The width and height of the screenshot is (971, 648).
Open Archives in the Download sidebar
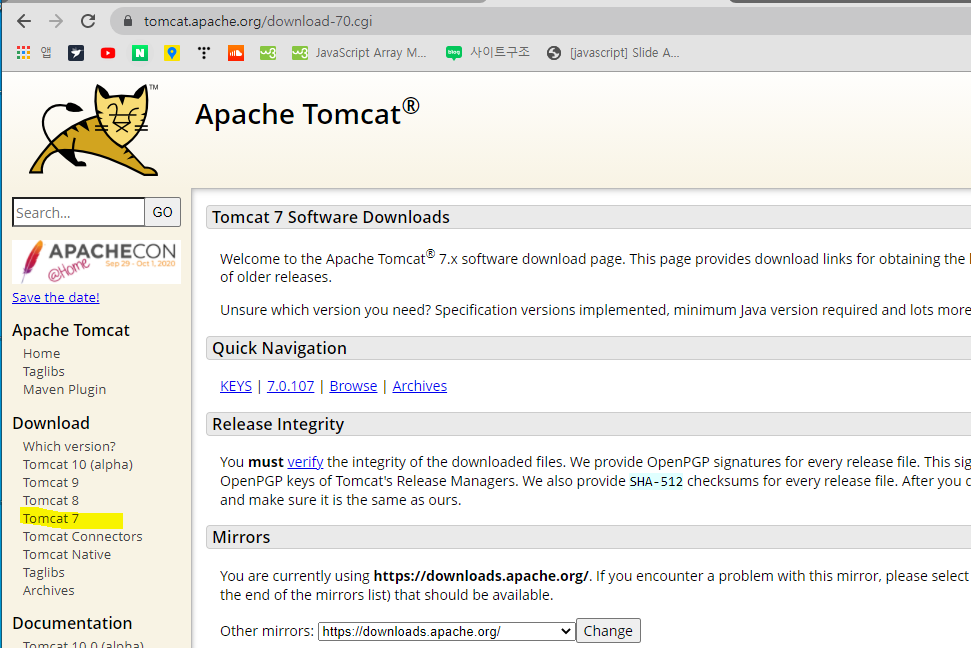pyautogui.click(x=48, y=590)
